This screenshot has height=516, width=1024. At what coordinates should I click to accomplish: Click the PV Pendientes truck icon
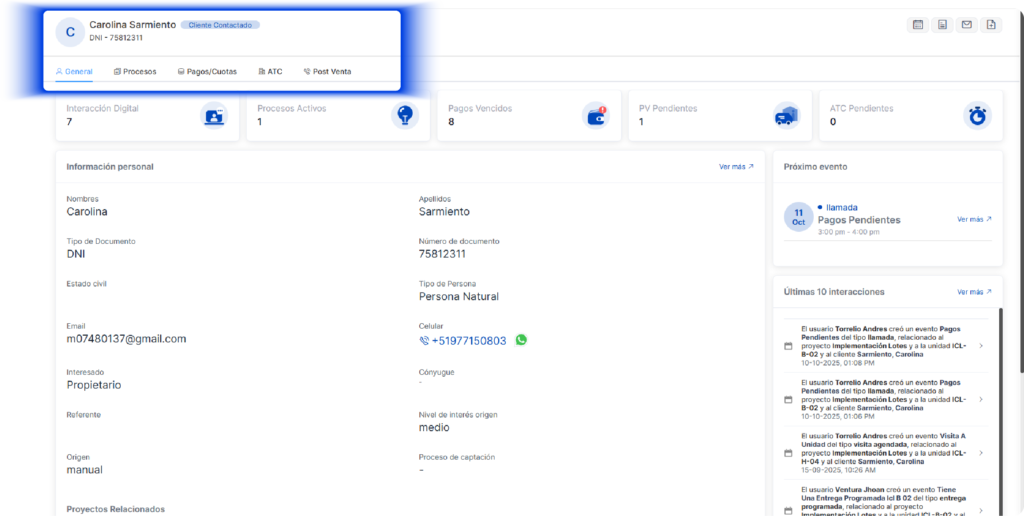point(787,116)
